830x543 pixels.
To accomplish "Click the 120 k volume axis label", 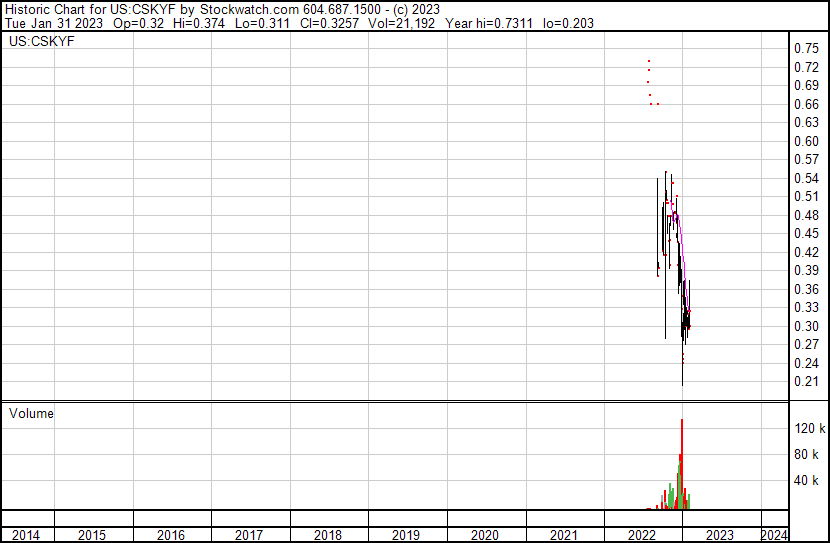I will pos(809,428).
